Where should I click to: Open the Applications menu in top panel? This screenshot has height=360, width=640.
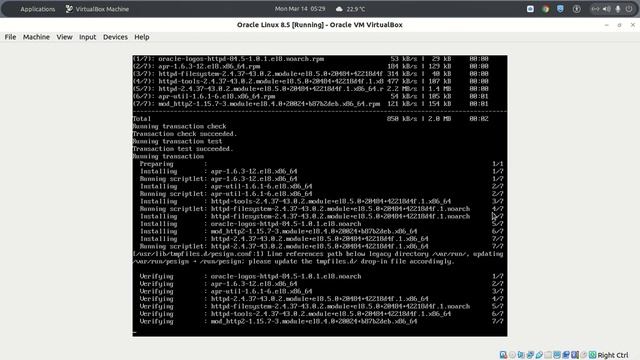38,9
